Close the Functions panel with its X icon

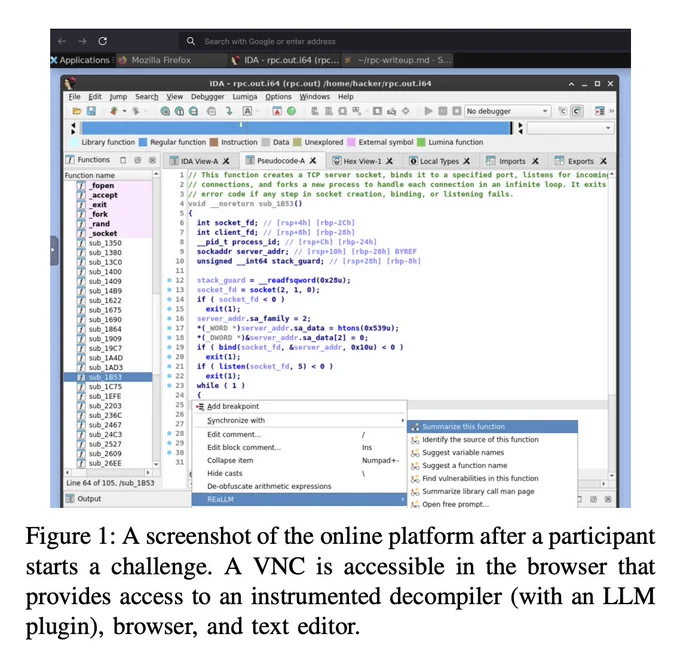152,160
